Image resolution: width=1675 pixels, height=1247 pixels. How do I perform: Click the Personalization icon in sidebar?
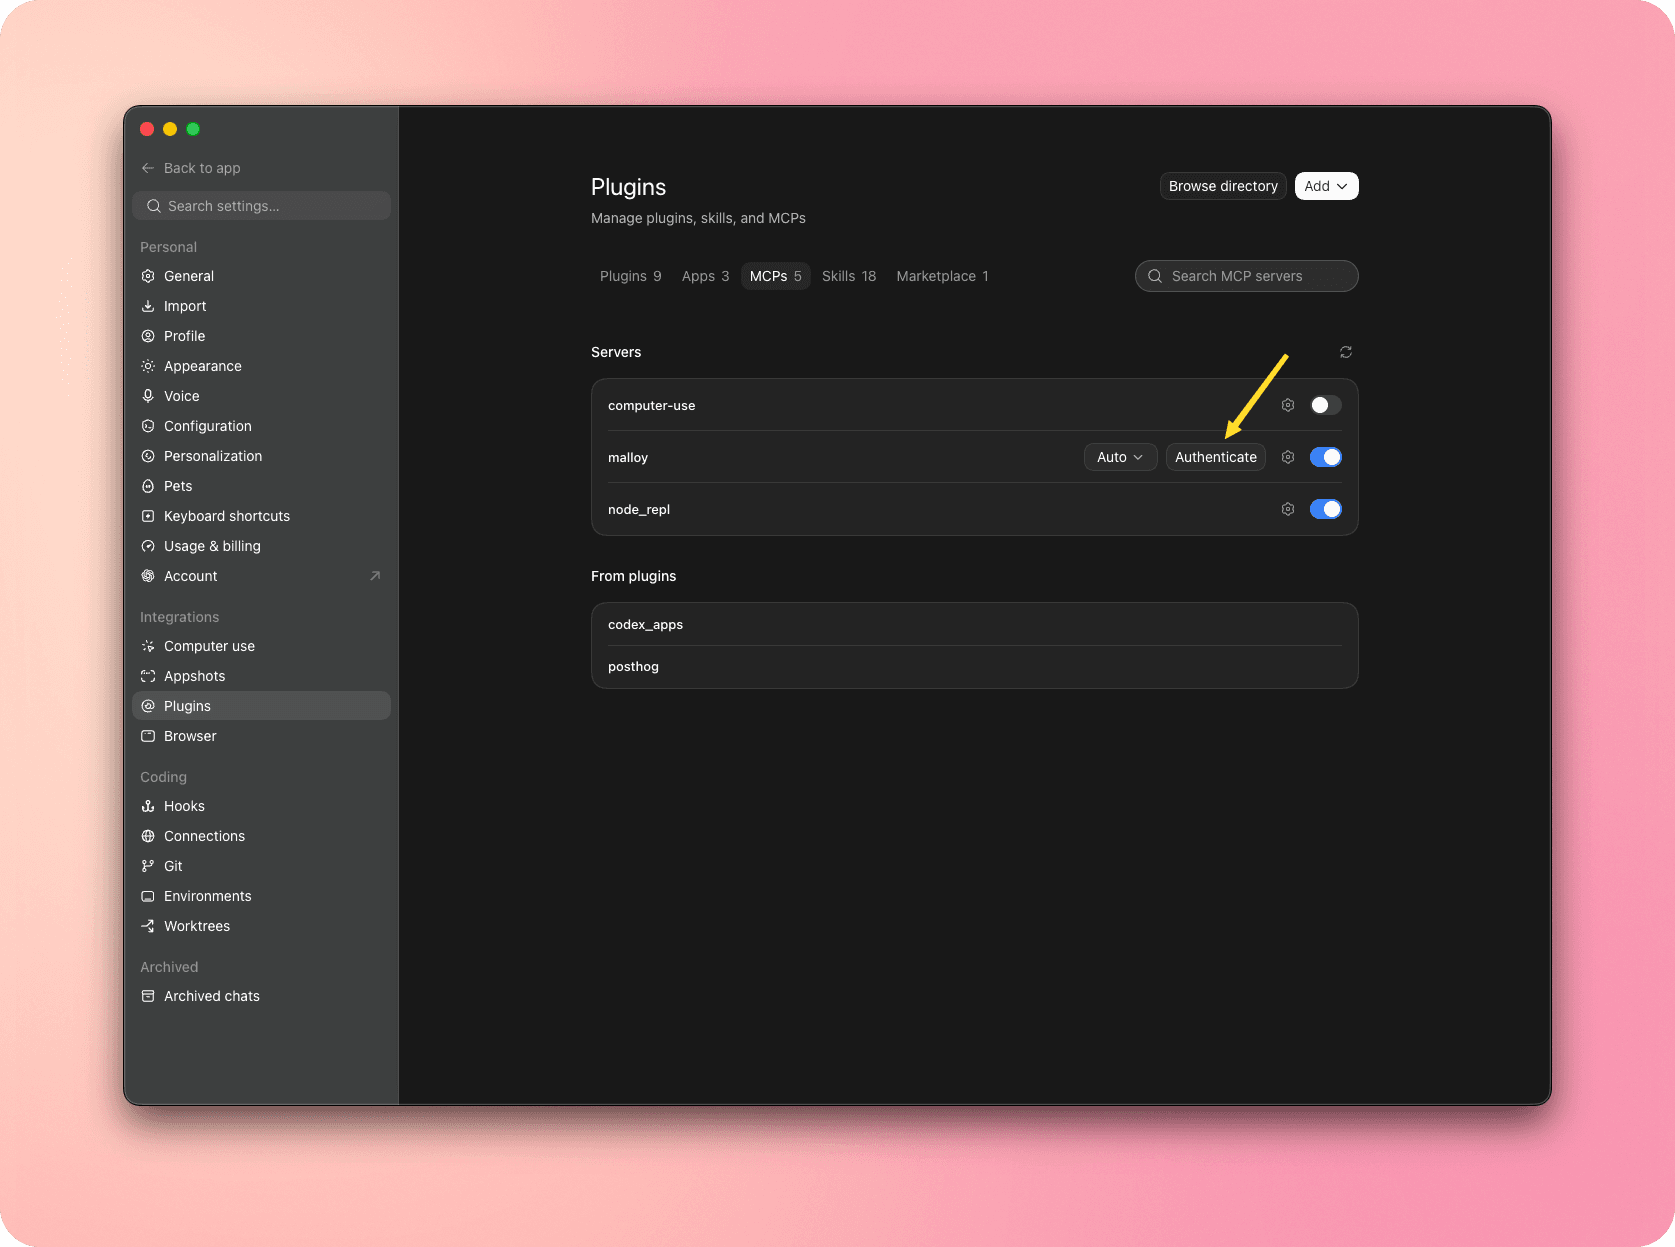148,456
